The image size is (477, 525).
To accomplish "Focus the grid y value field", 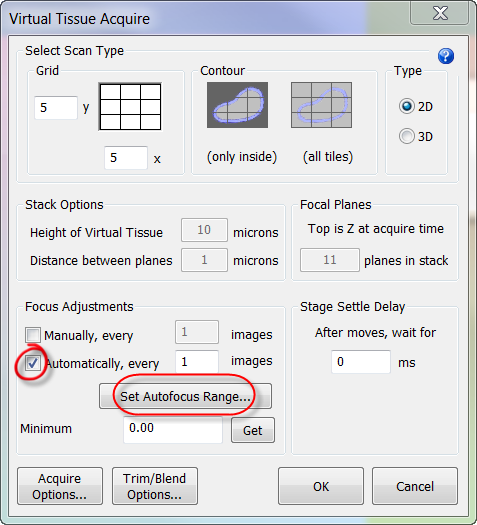I will [x=56, y=108].
